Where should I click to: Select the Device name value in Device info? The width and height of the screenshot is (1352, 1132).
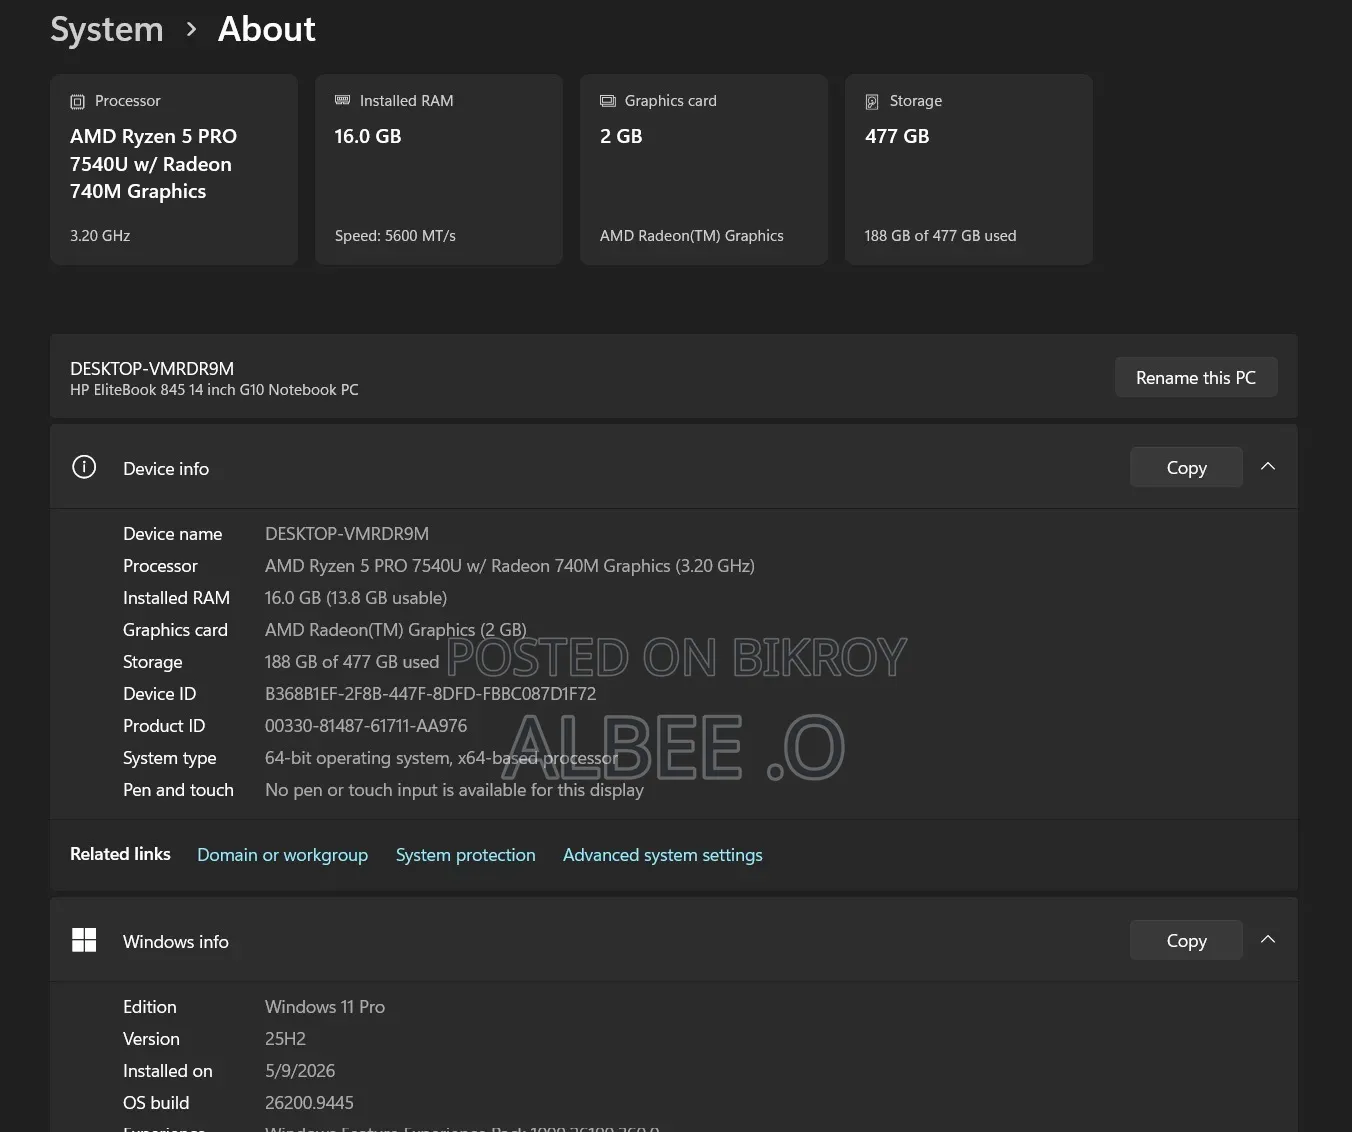[347, 534]
